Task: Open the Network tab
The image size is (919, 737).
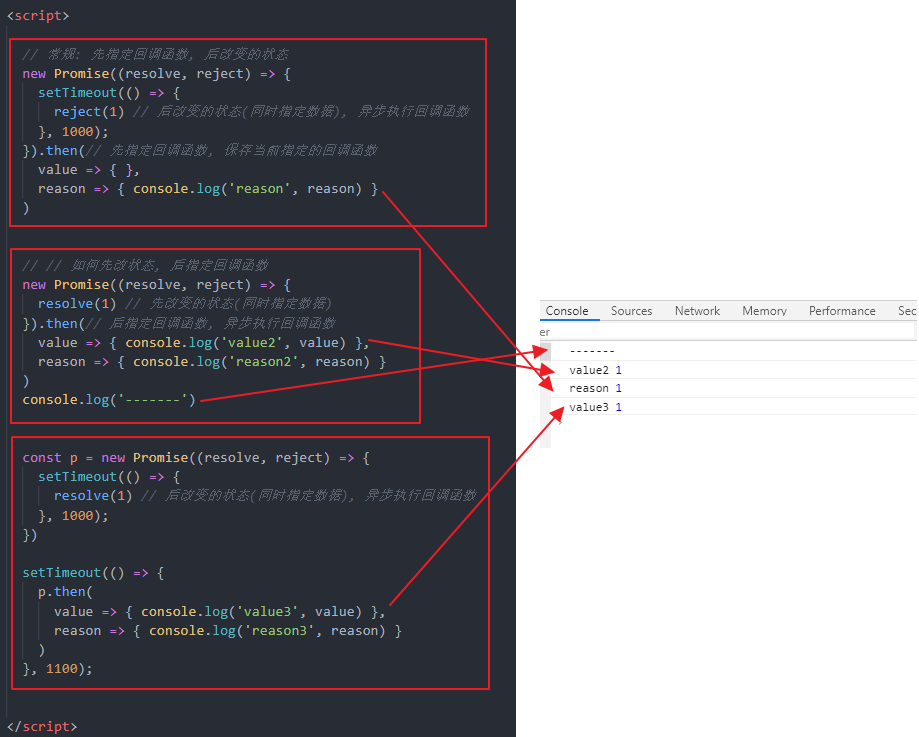Action: point(697,311)
